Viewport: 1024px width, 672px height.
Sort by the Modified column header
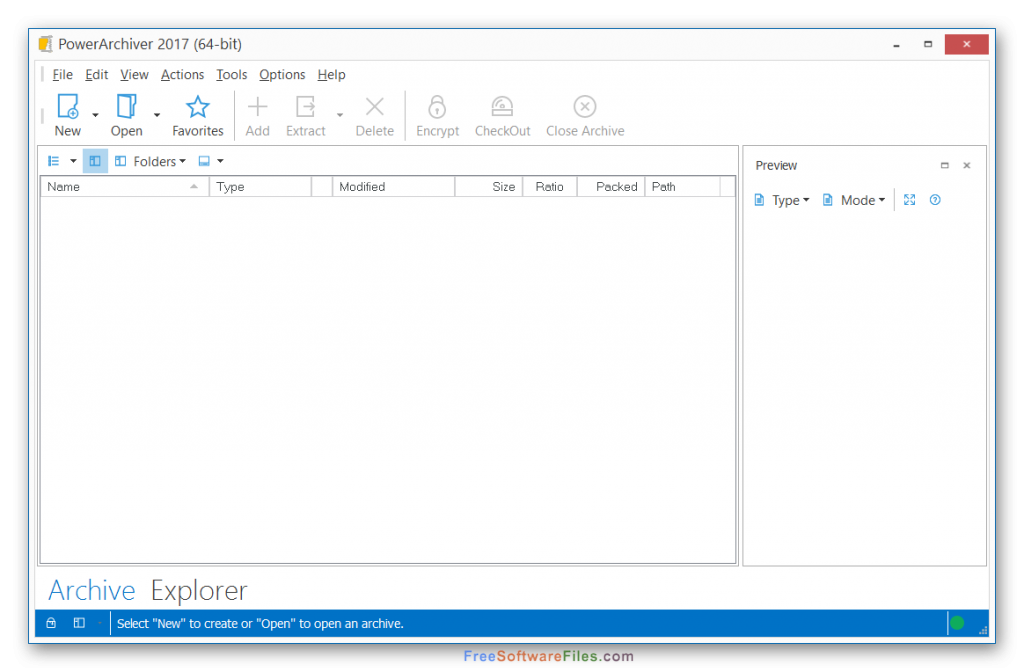(x=394, y=187)
